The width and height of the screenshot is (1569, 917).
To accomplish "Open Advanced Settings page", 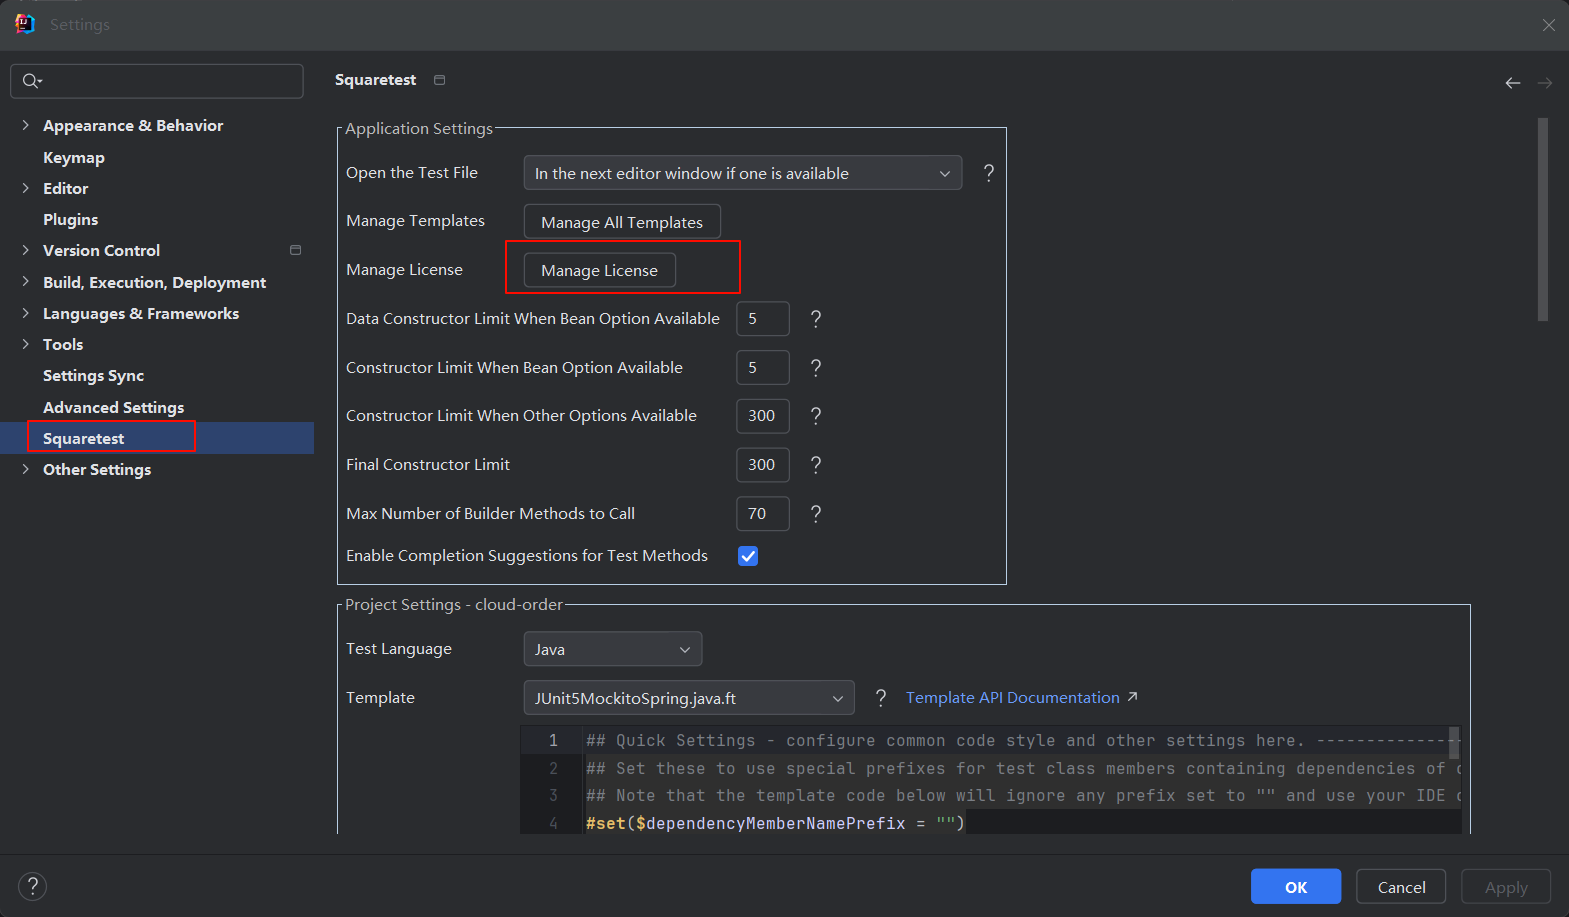I will [x=114, y=407].
